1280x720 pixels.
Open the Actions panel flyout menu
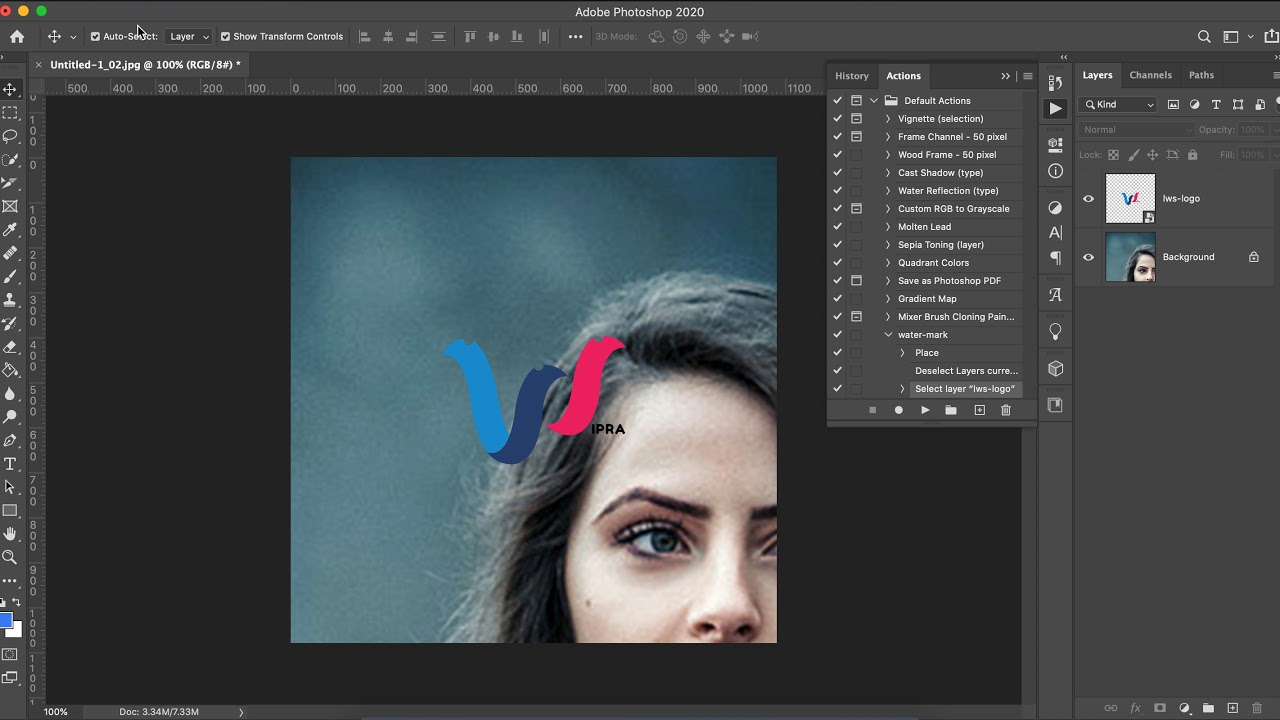(x=1027, y=76)
